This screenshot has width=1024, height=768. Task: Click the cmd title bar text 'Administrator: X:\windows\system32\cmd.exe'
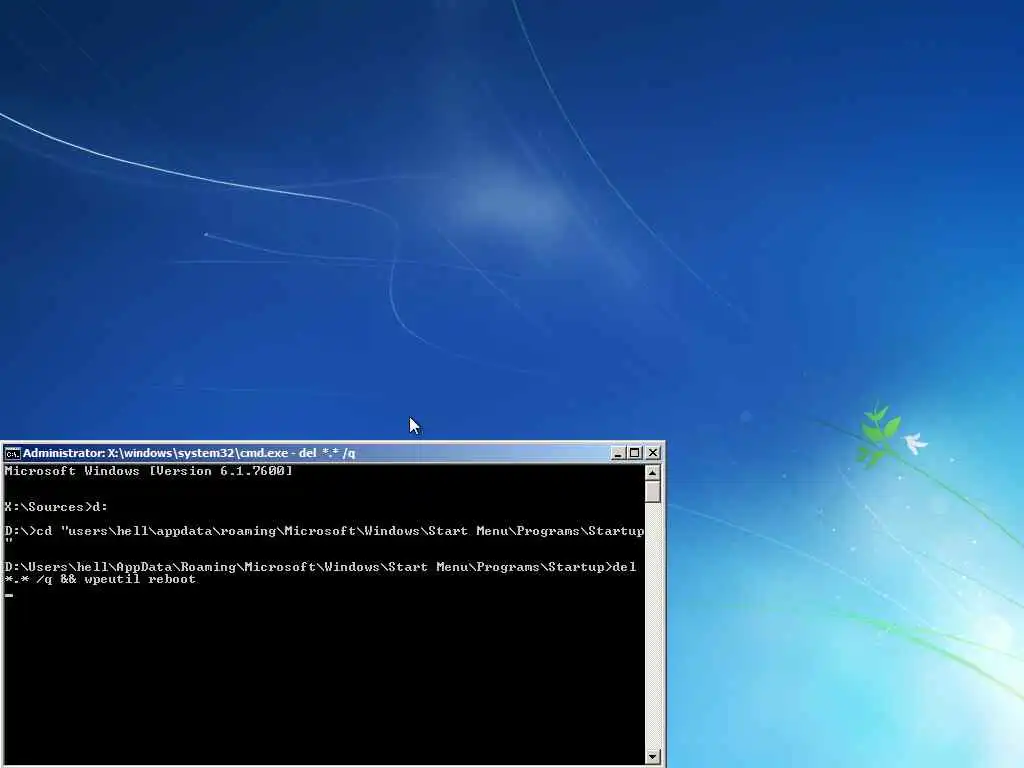pos(155,453)
